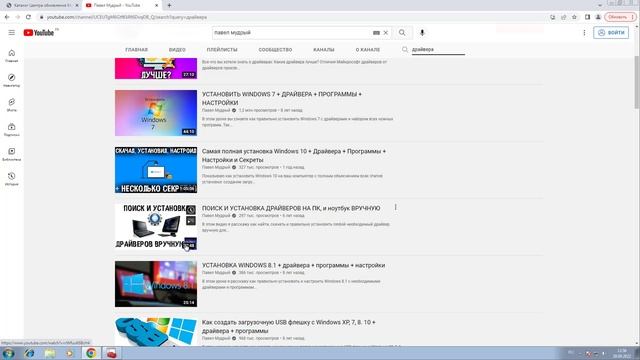
Task: Click the Windows 10 install video thumbnail
Action: 156,170
